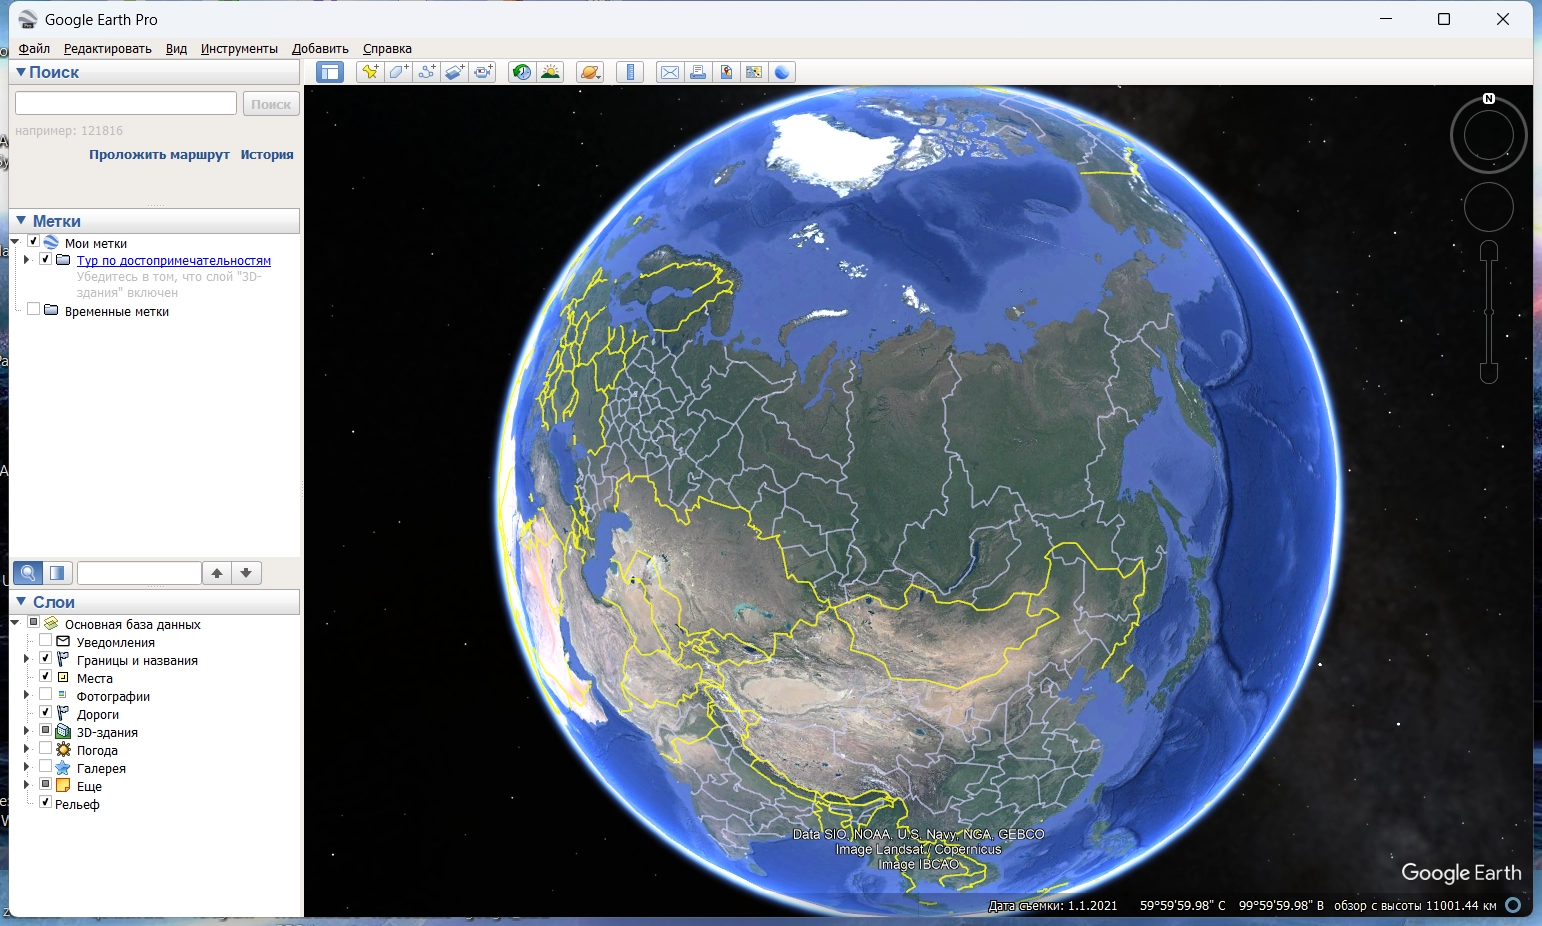This screenshot has height=926, width=1542.
Task: Open the Инструменты menu
Action: (239, 48)
